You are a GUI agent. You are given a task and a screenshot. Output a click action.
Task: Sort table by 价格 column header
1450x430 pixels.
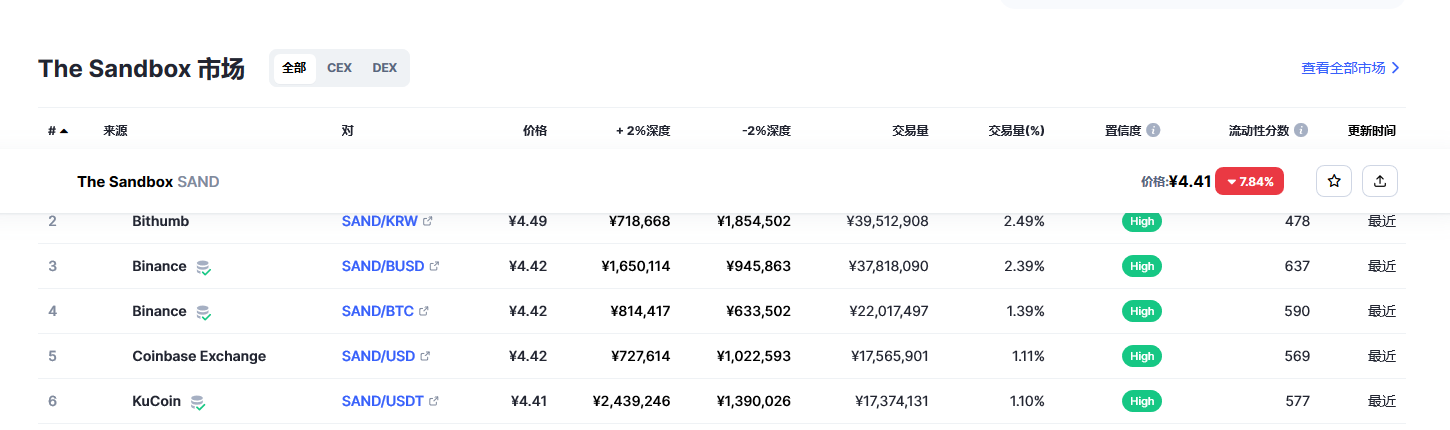point(535,130)
